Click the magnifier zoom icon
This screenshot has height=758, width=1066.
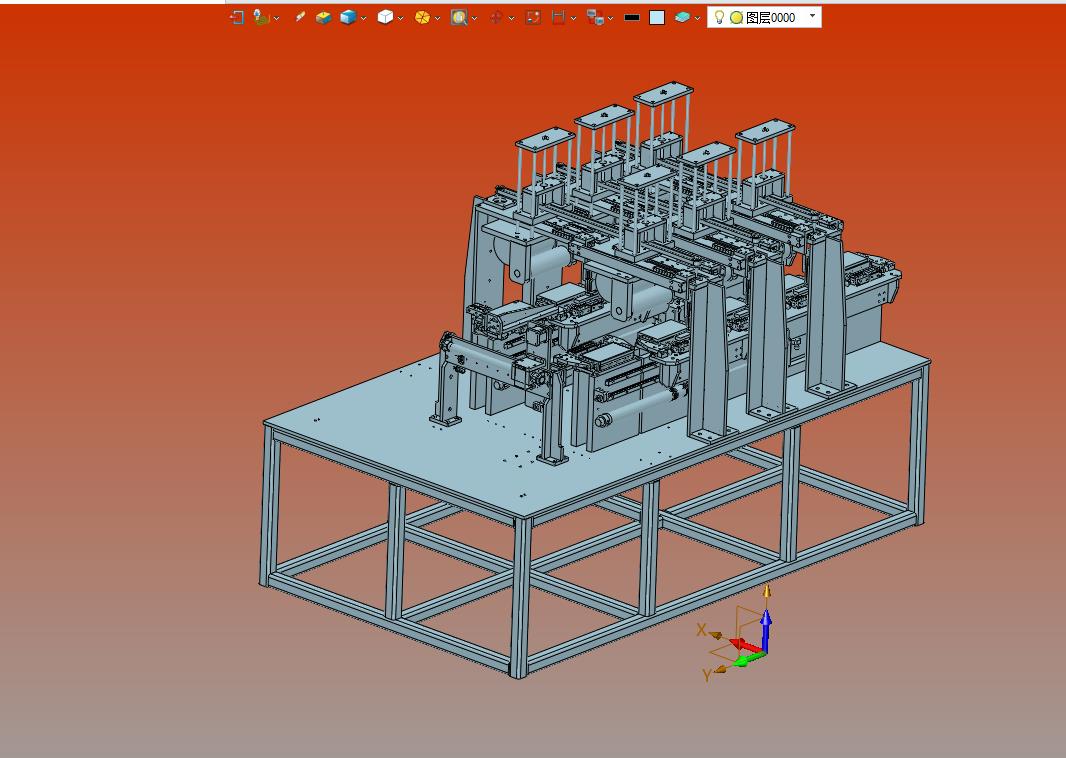(x=459, y=18)
